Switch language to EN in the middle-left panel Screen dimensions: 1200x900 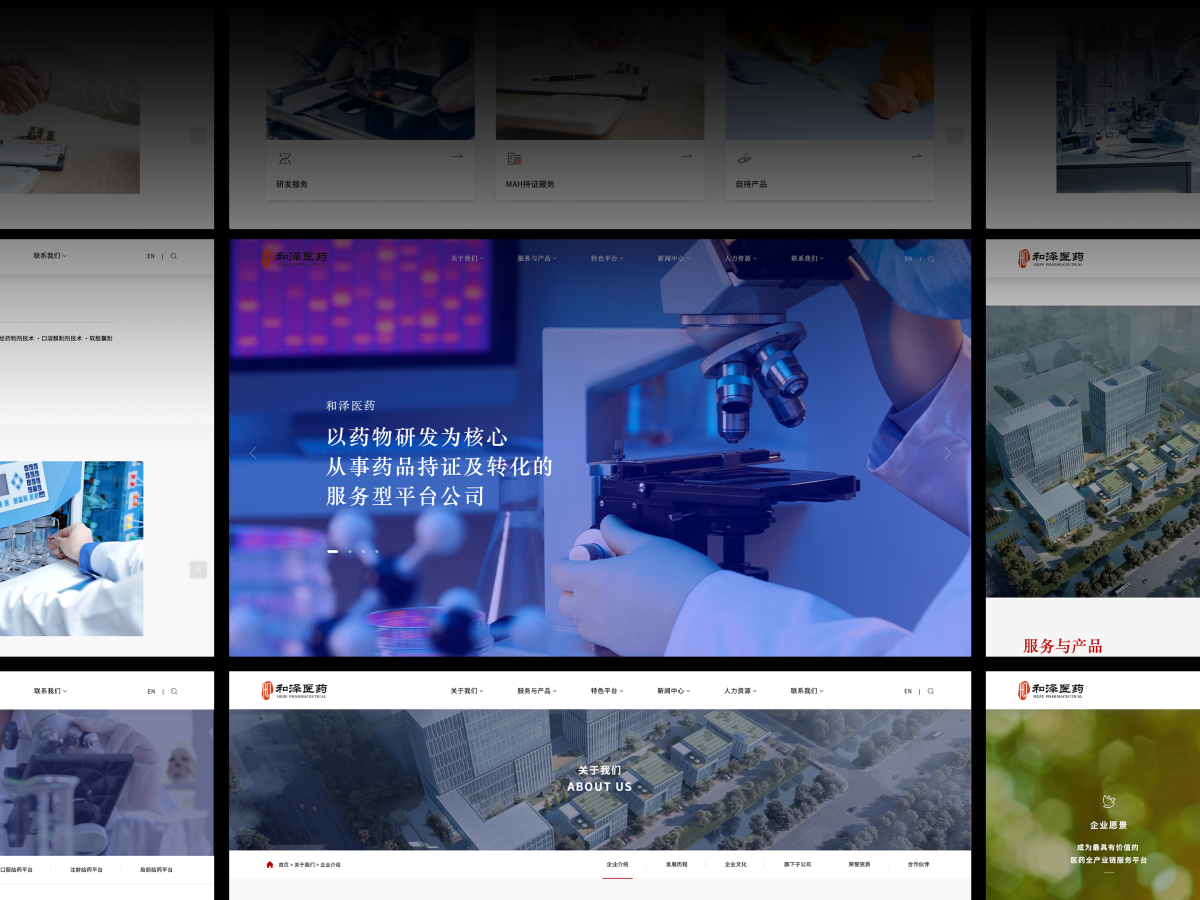[151, 256]
